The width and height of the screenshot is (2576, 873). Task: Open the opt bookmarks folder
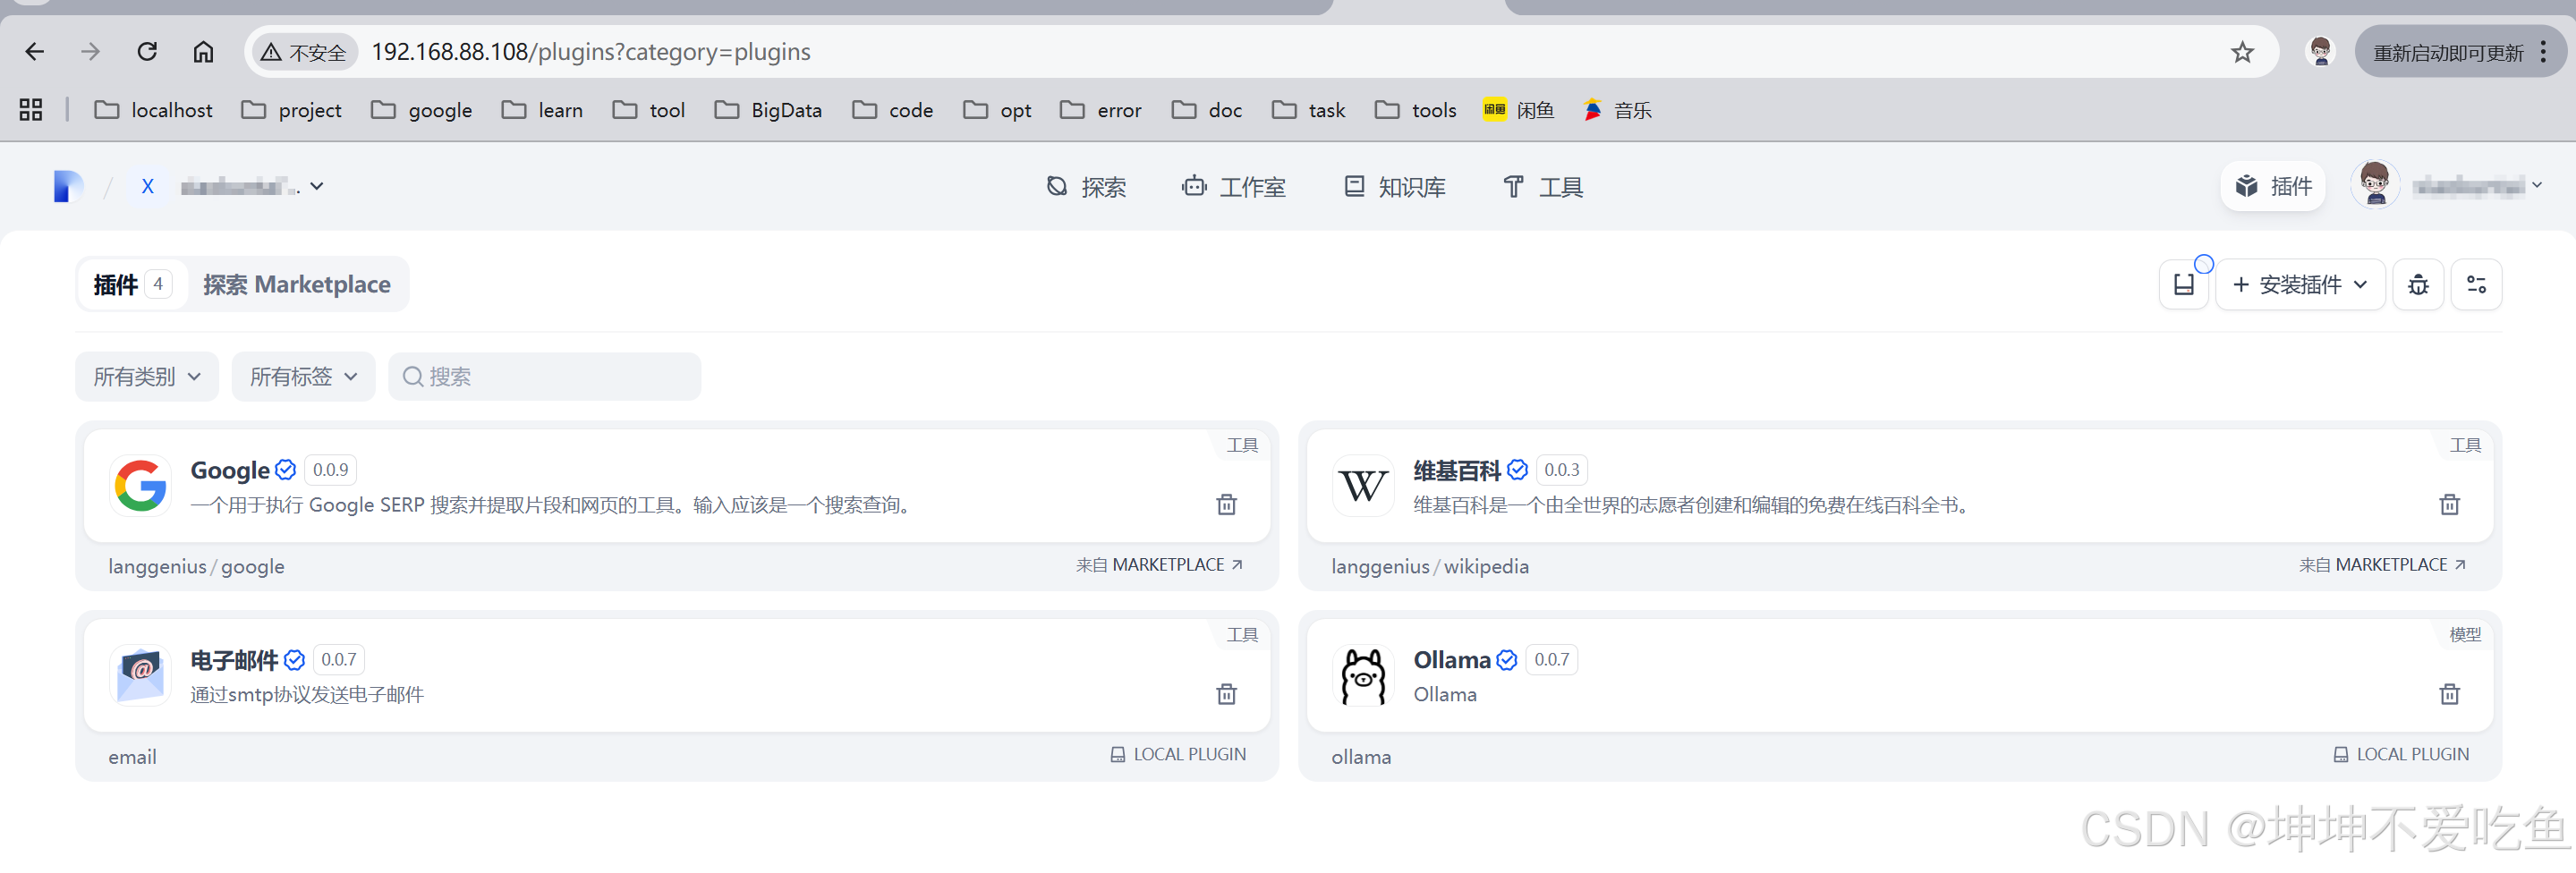[x=997, y=110]
